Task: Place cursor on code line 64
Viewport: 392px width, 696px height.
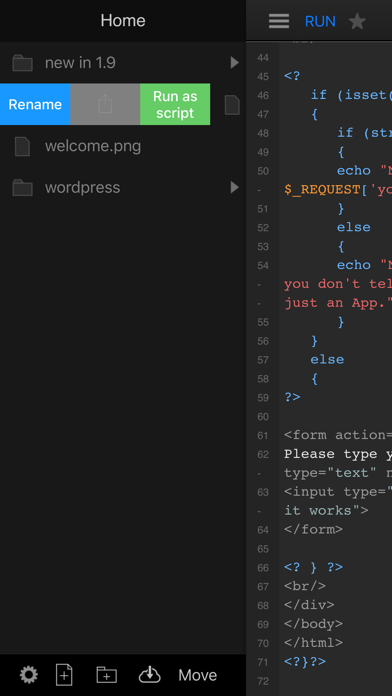Action: [x=313, y=529]
